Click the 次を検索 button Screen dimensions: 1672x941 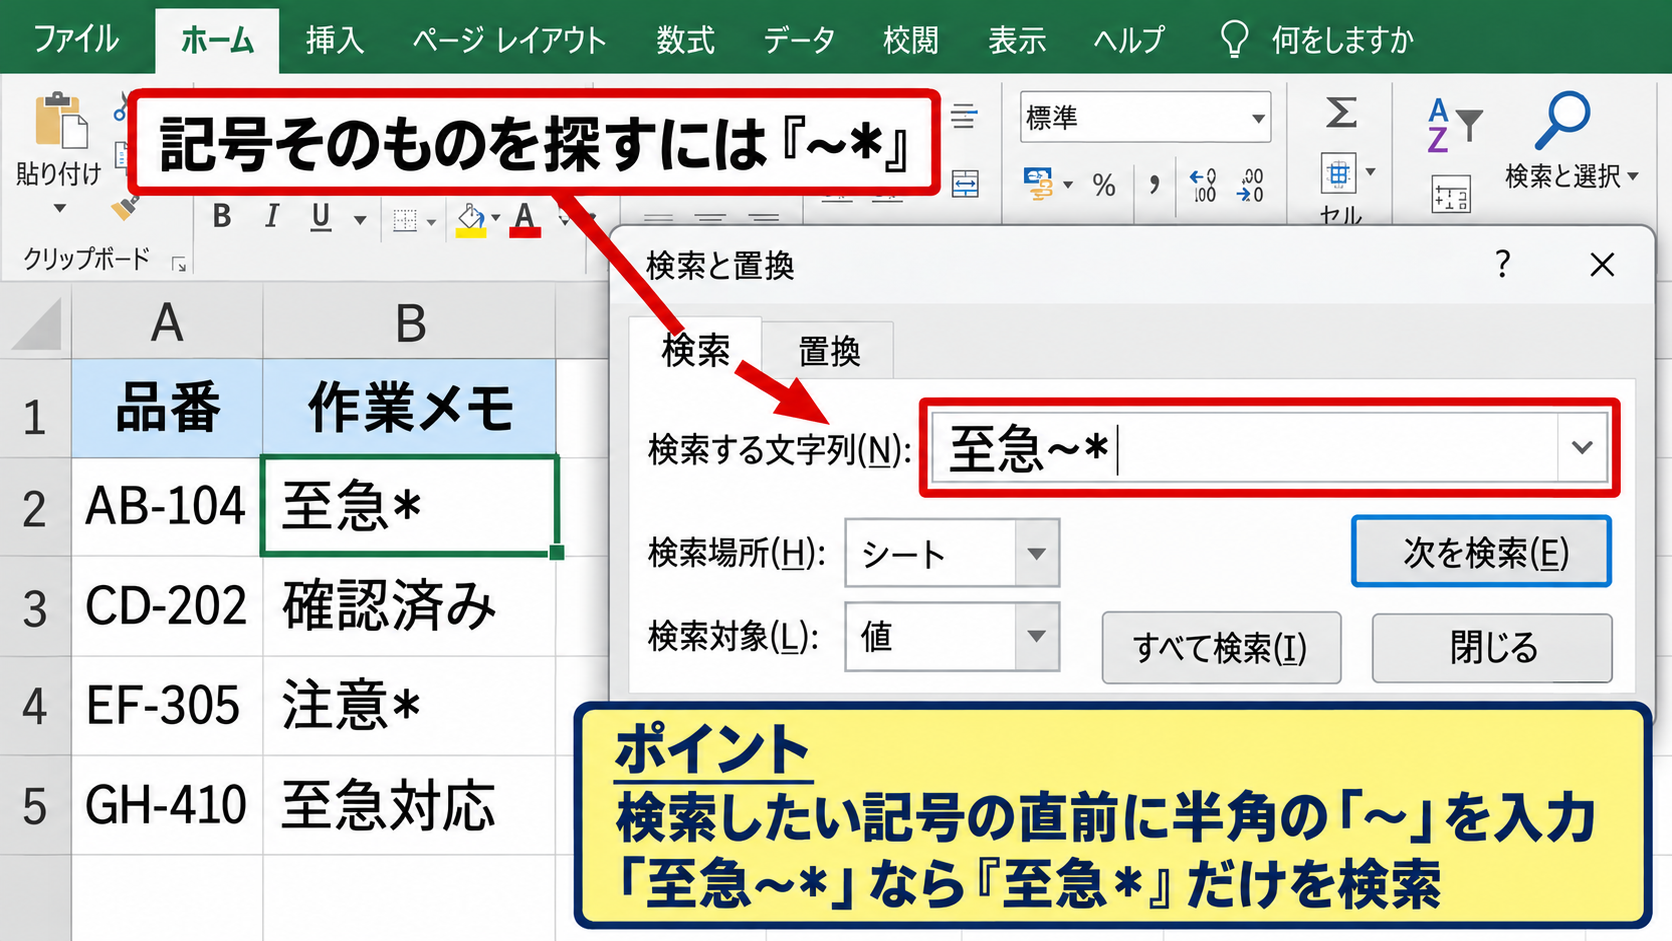(1481, 551)
